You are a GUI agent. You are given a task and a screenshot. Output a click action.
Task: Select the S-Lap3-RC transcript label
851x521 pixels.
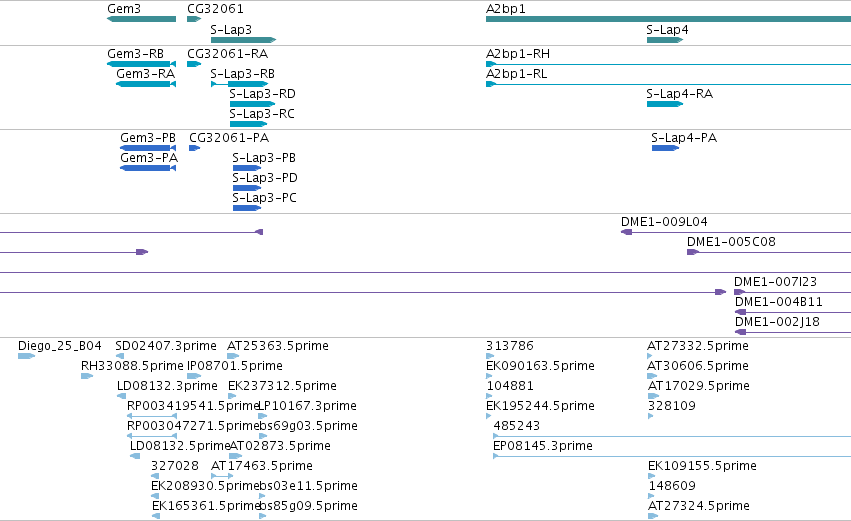pos(262,114)
